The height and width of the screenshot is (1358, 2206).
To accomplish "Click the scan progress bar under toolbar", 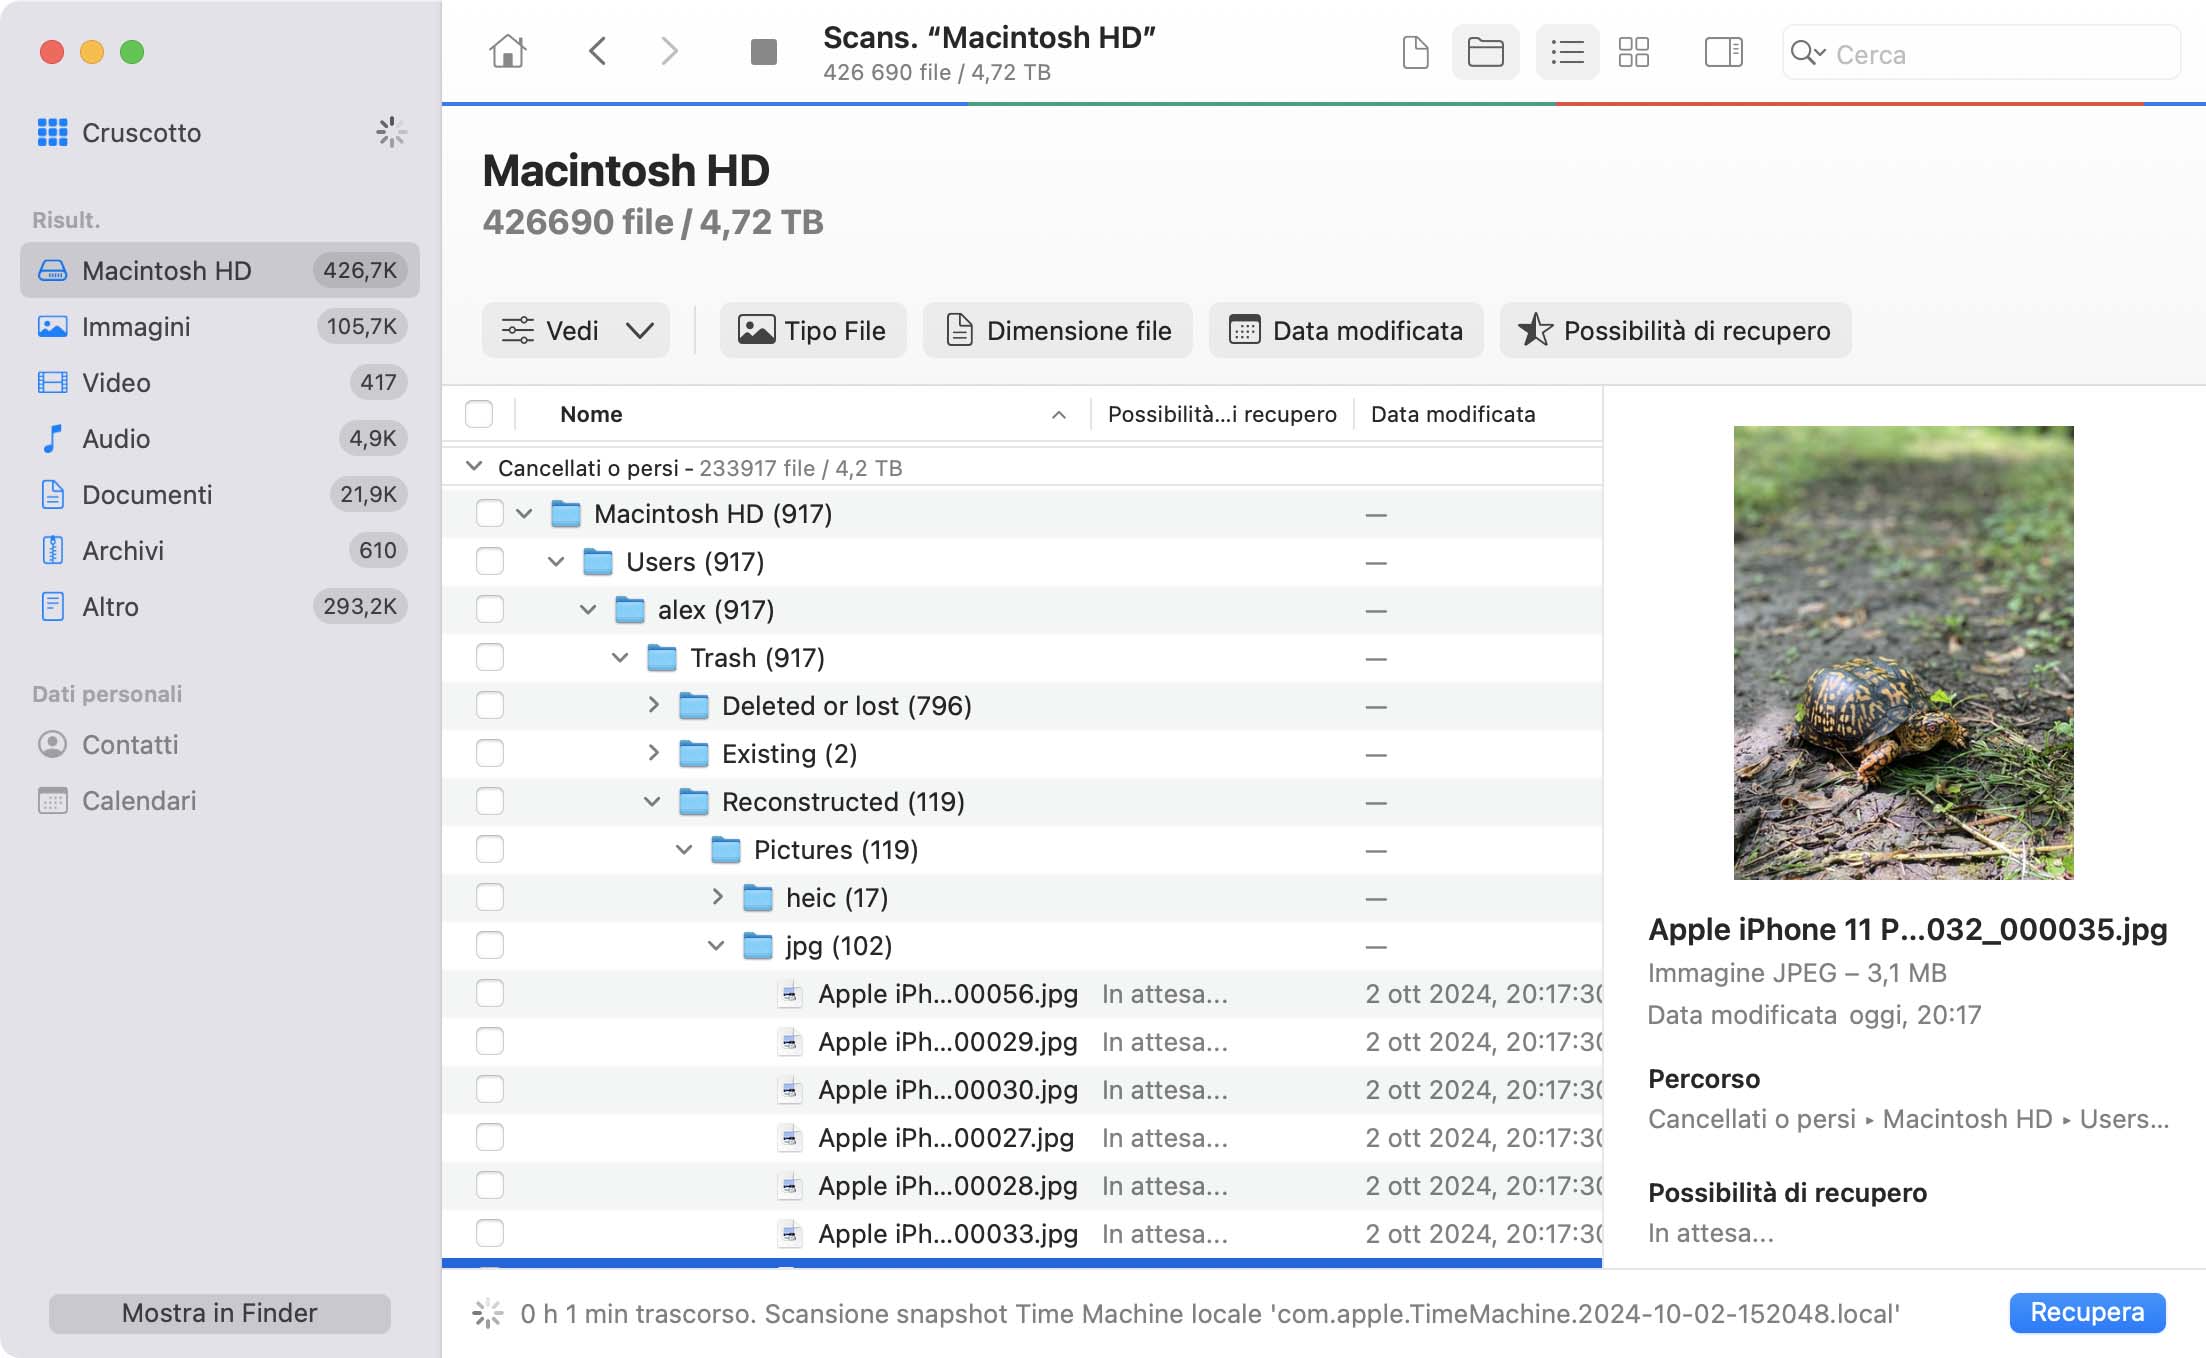I will click(x=1324, y=104).
